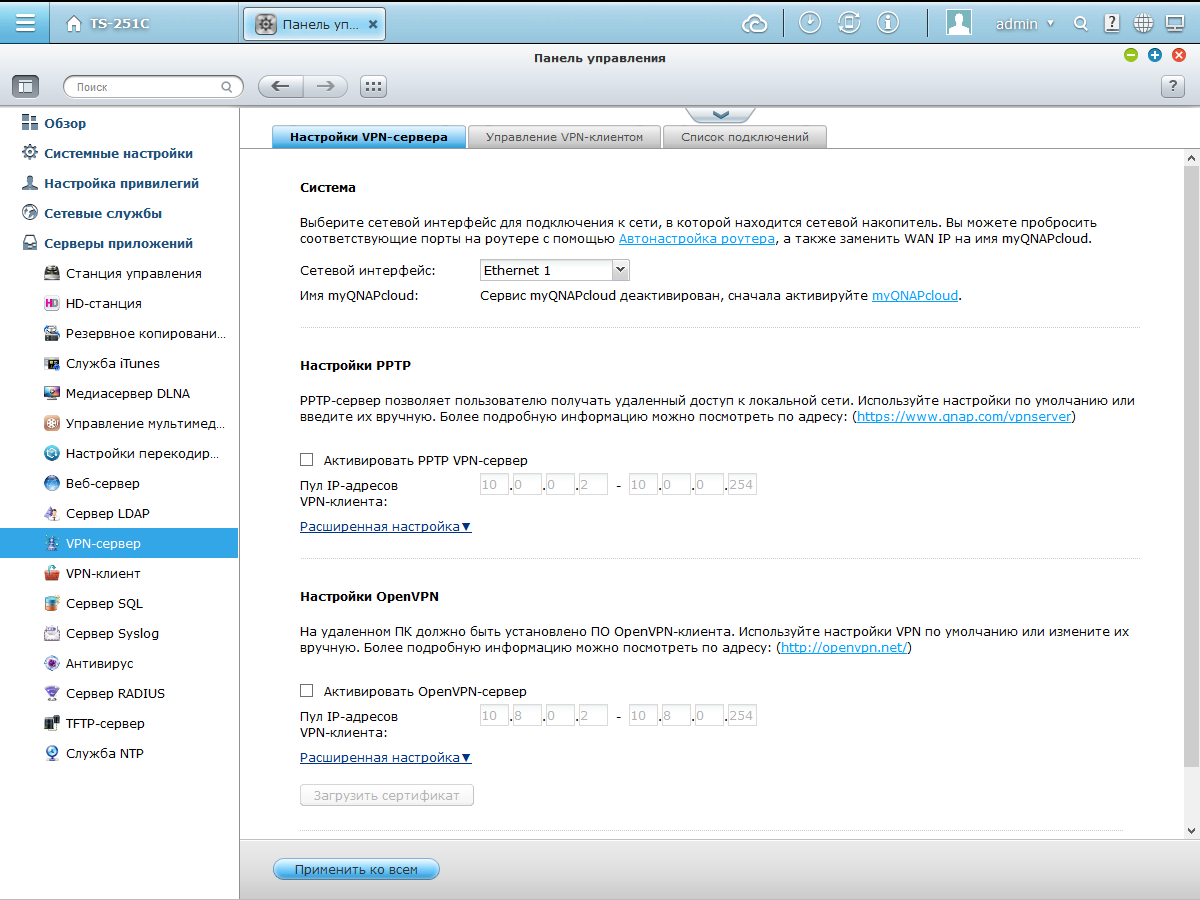1200x900 pixels.
Task: Expand Настройка привилегий section
Action: (121, 184)
